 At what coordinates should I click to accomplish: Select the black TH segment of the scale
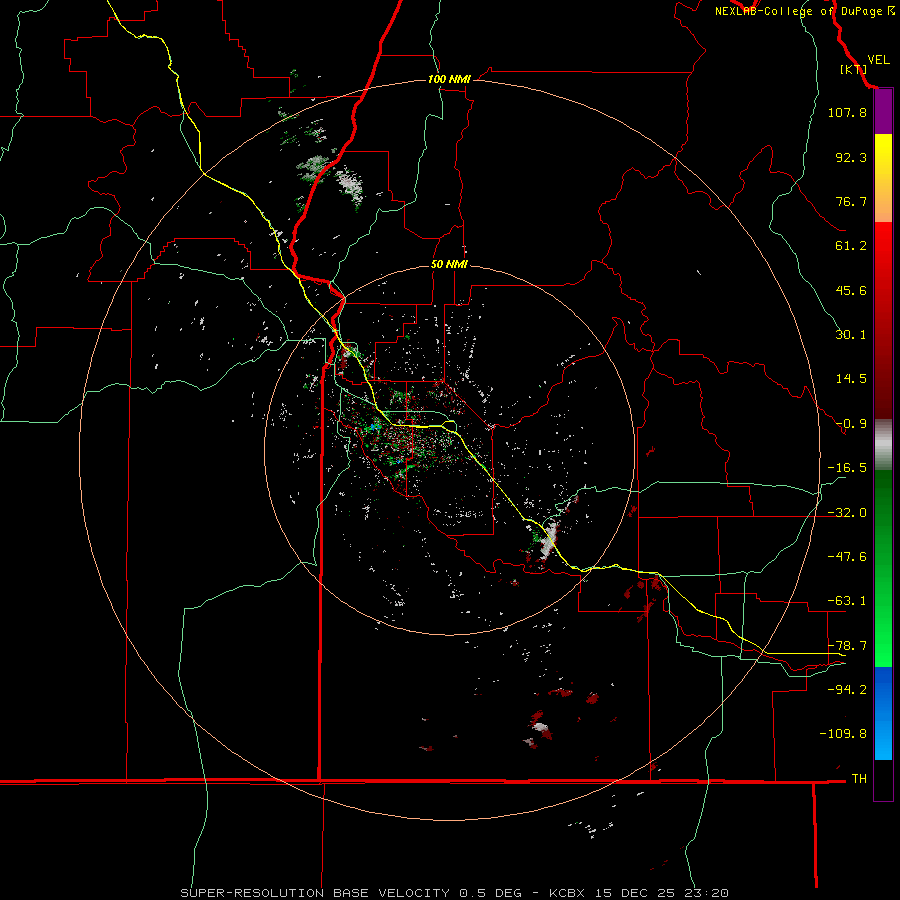(x=883, y=780)
